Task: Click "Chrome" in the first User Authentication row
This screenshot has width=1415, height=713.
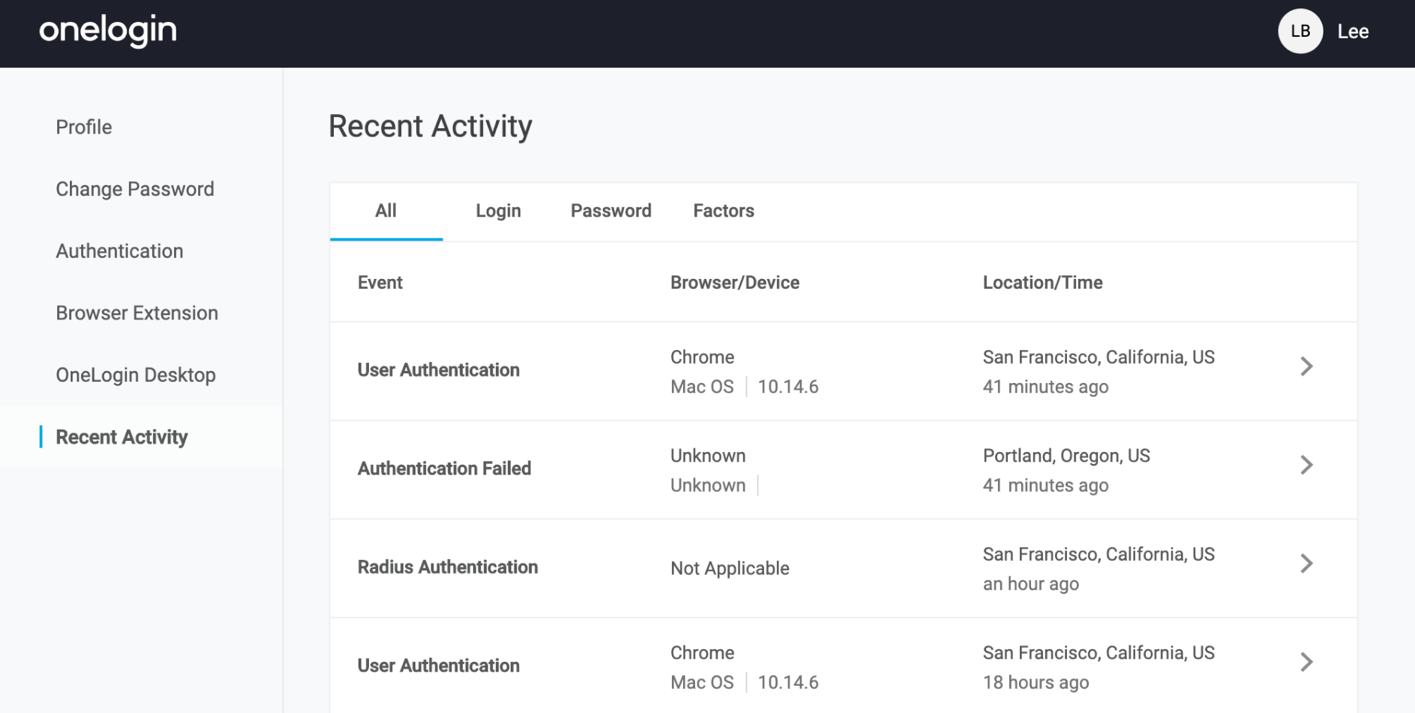Action: click(702, 357)
